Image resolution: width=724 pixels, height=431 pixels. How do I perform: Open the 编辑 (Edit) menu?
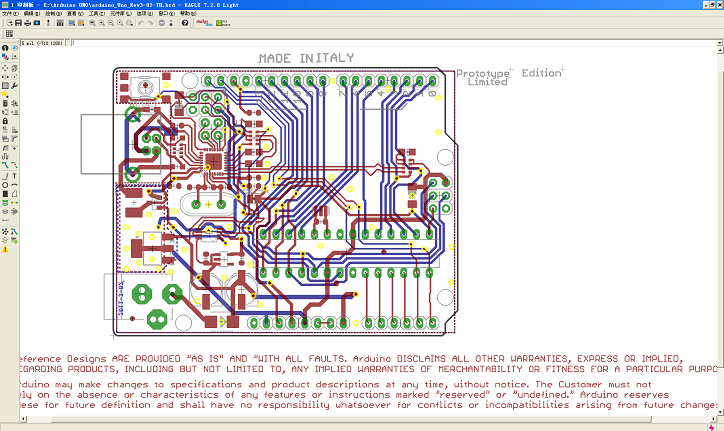(x=31, y=13)
